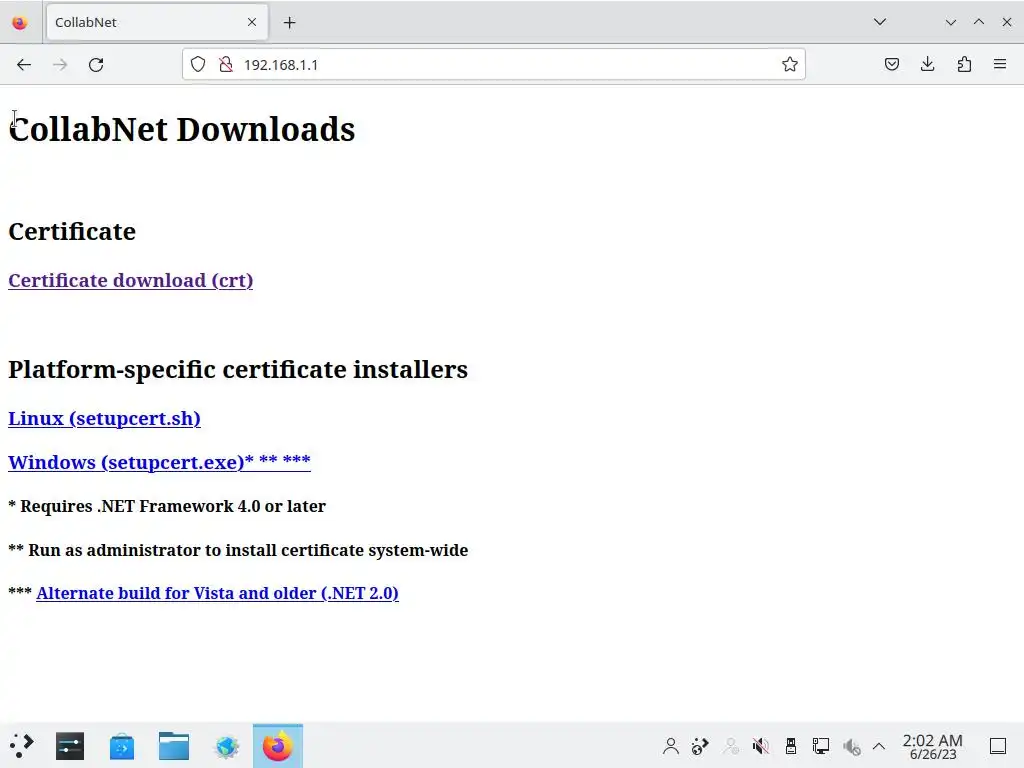The height and width of the screenshot is (768, 1024).
Task: Open the Windows (setupcert.exe) link
Action: click(159, 462)
